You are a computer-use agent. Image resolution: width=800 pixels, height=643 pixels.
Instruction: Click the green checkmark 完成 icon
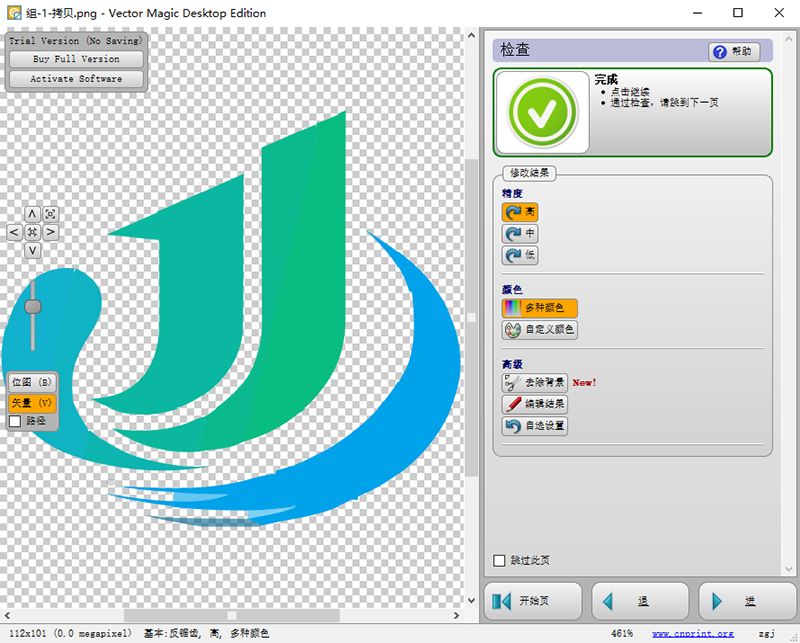[x=542, y=112]
